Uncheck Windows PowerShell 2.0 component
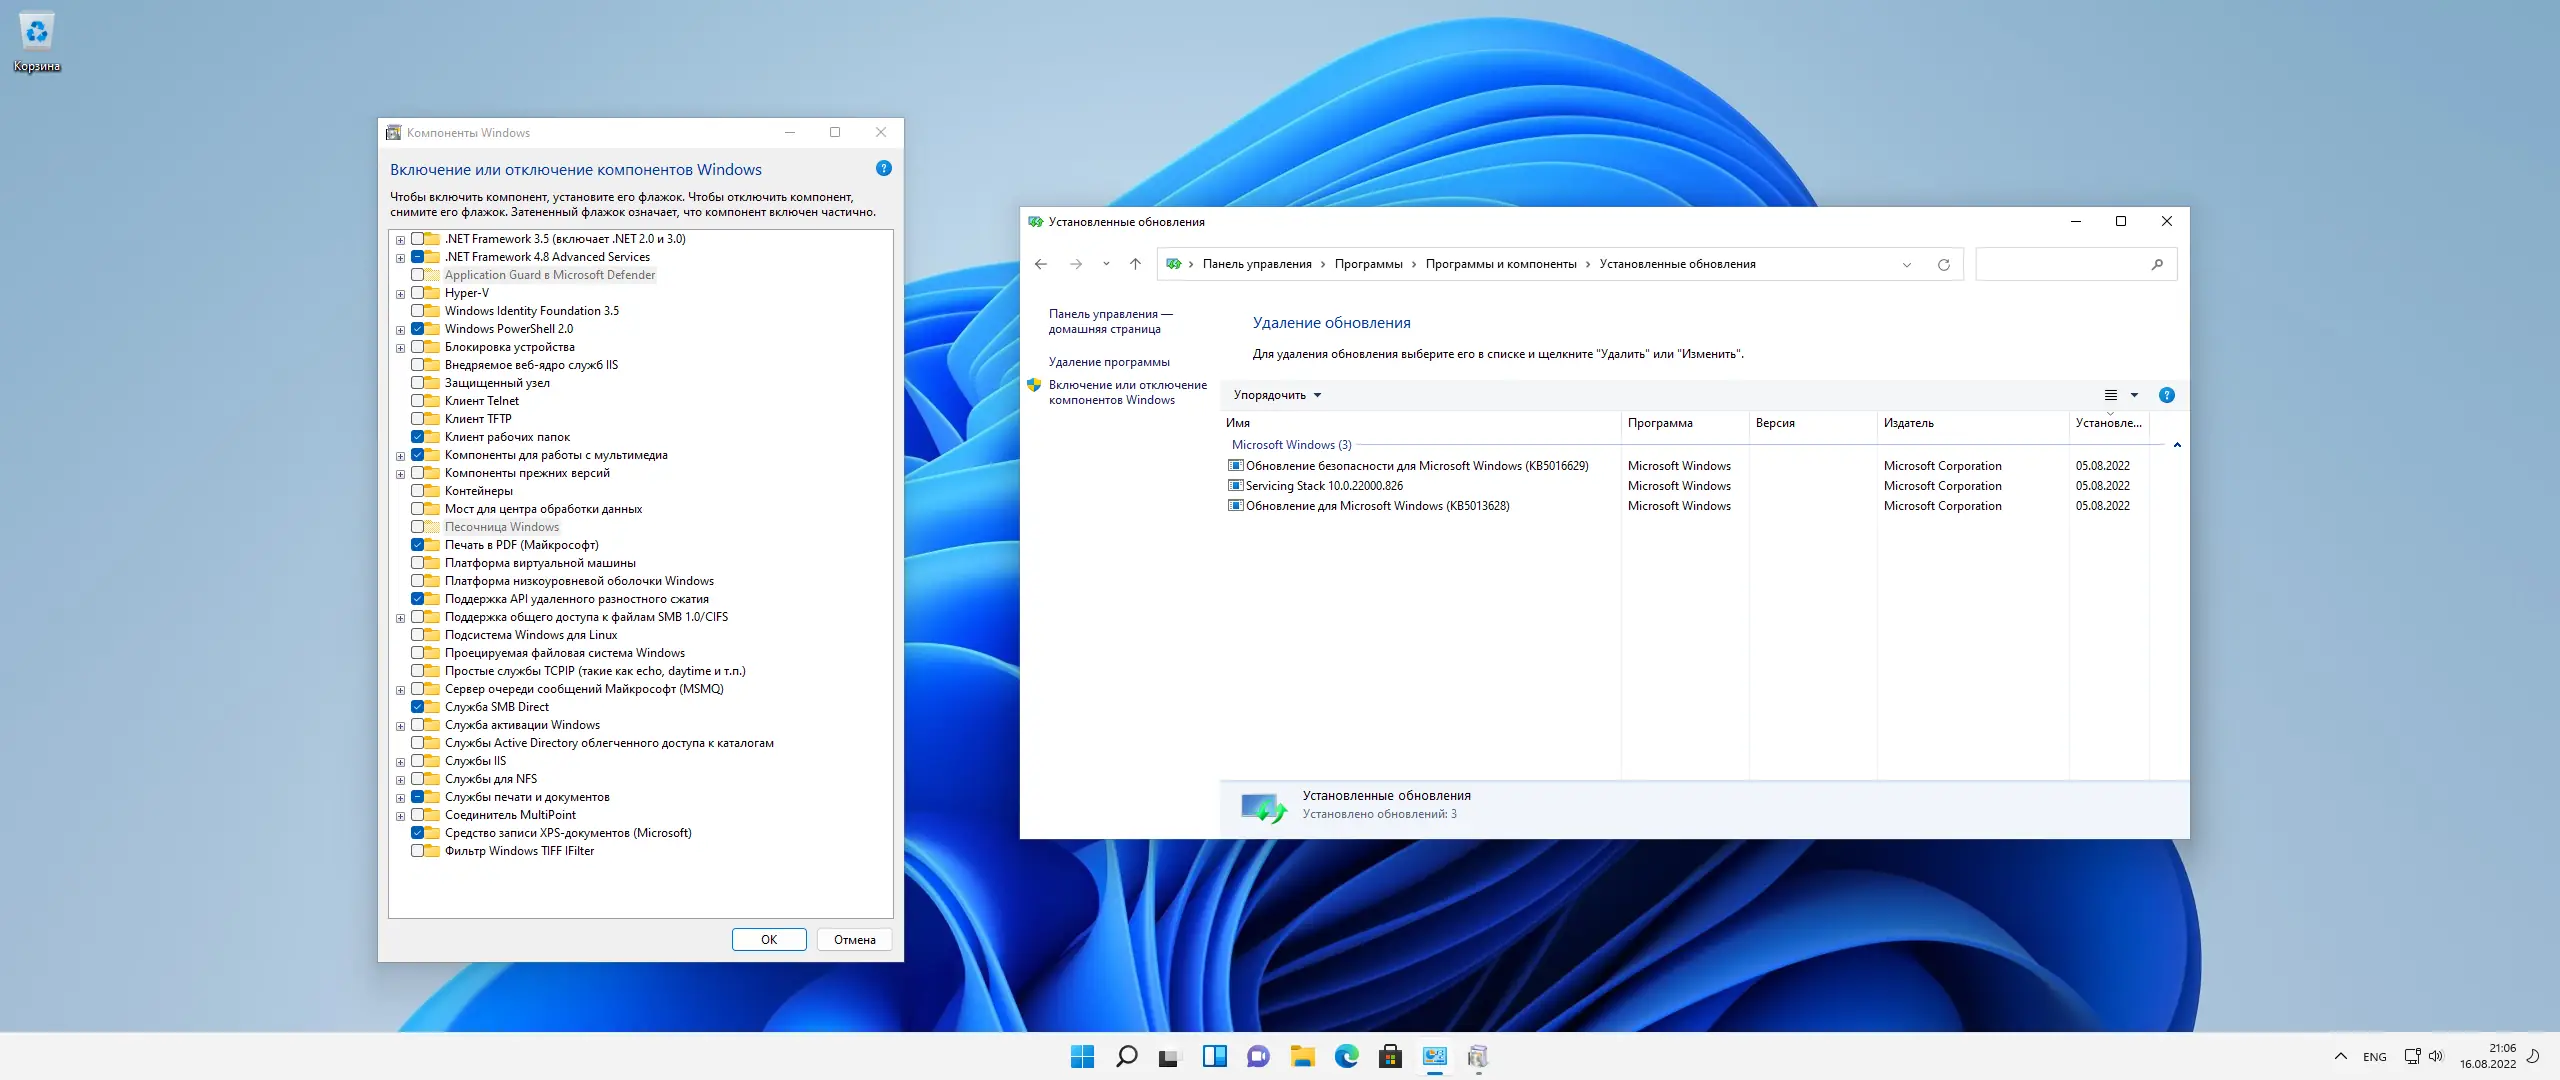2560x1080 pixels. coord(417,329)
